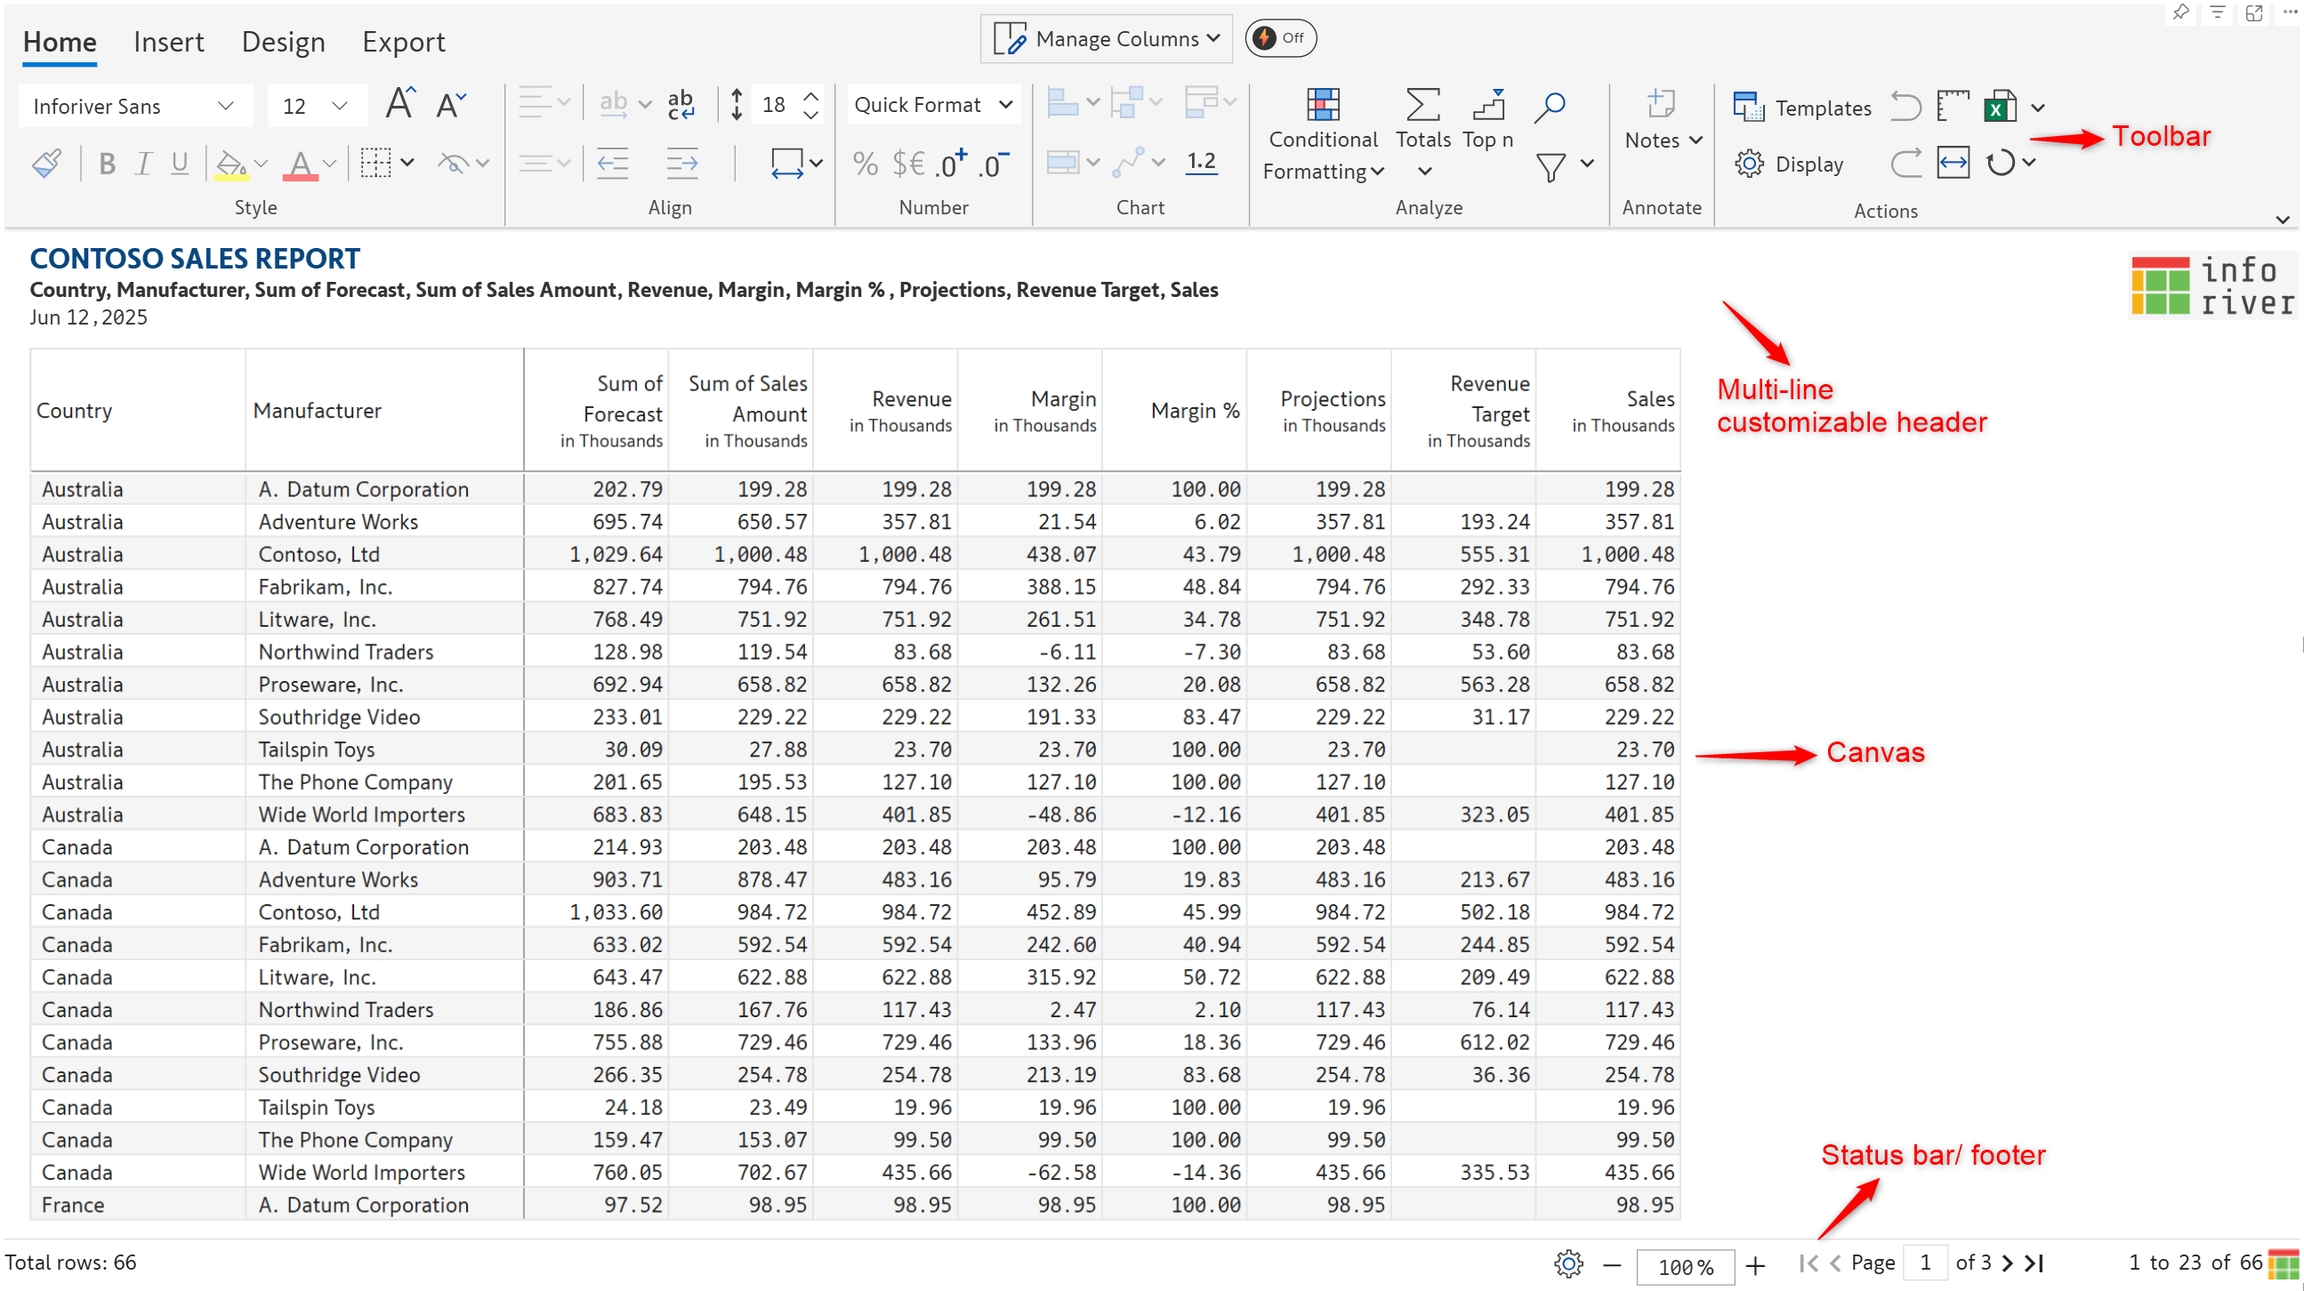
Task: Click the undo arrow icon
Action: [x=1905, y=106]
